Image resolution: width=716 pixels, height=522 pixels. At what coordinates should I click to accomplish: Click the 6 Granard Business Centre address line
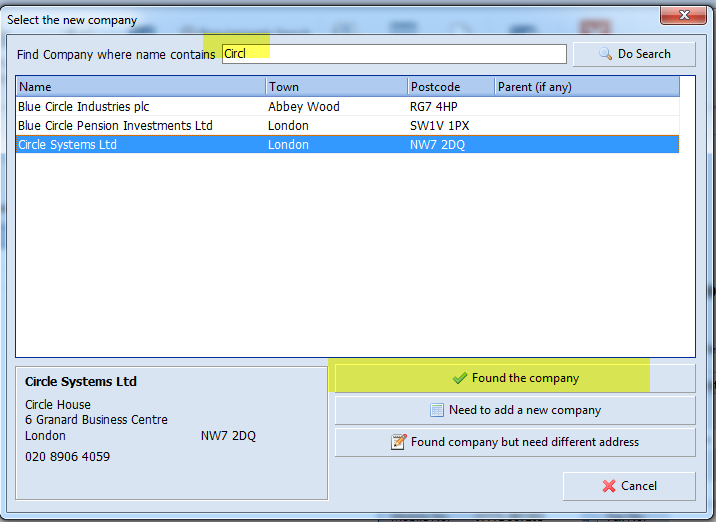96,420
